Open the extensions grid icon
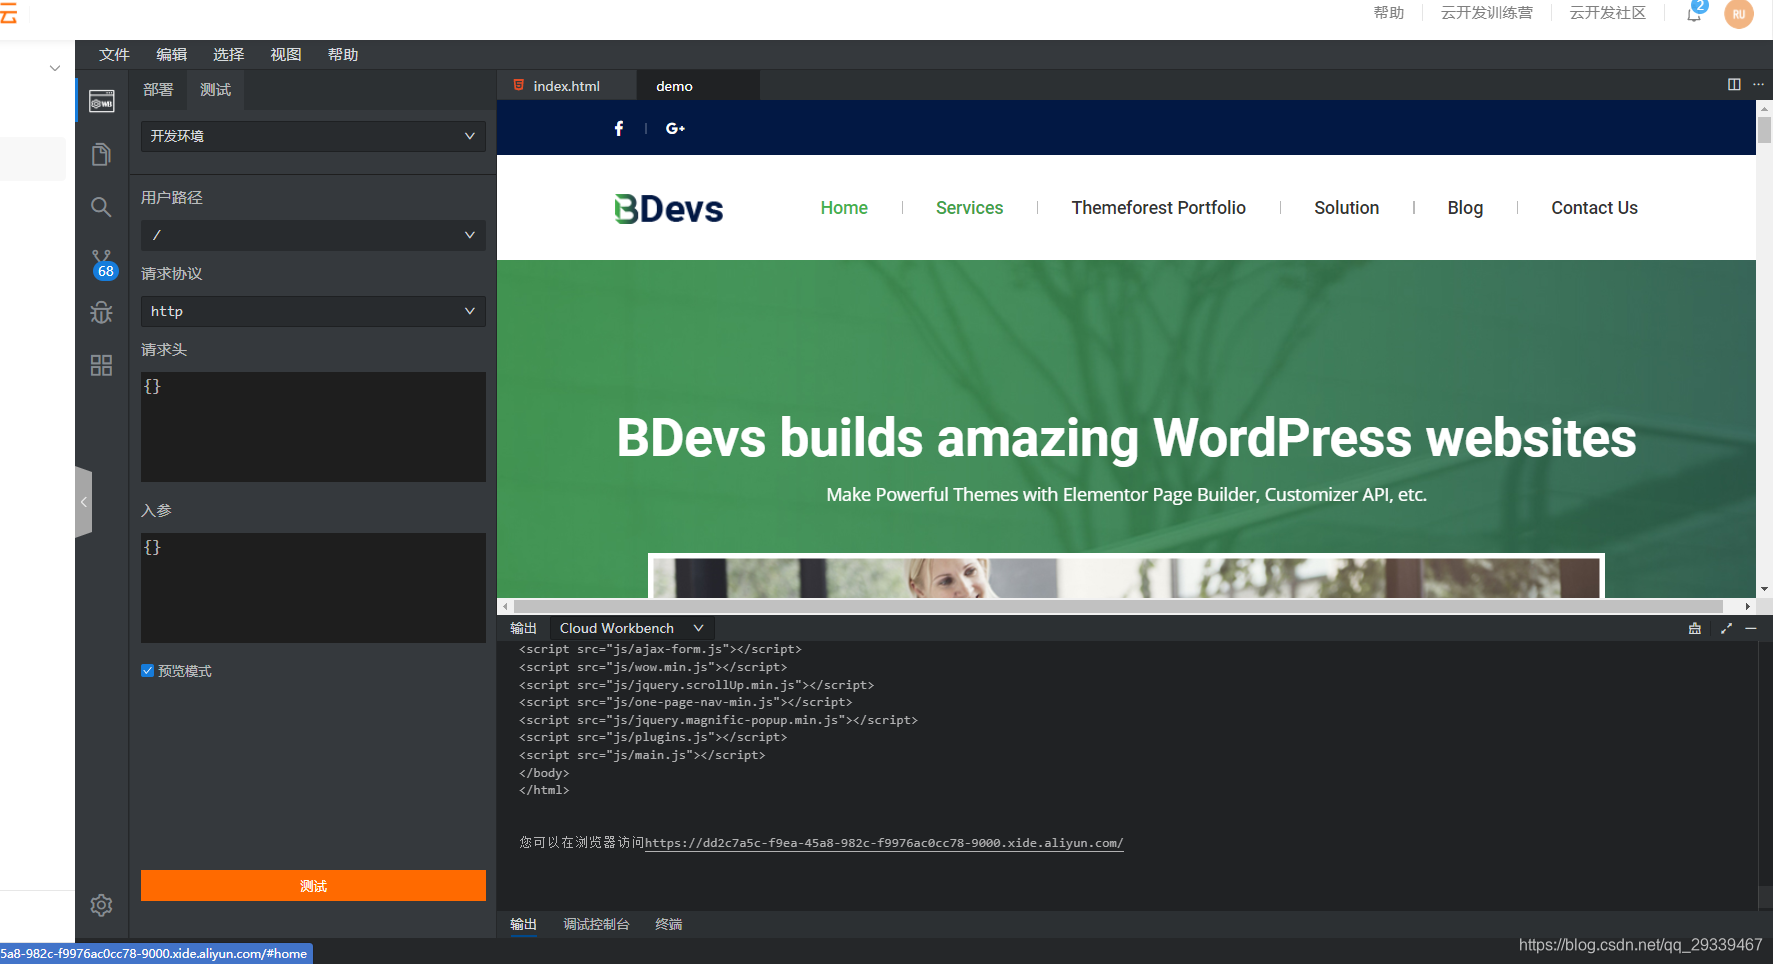 [101, 365]
